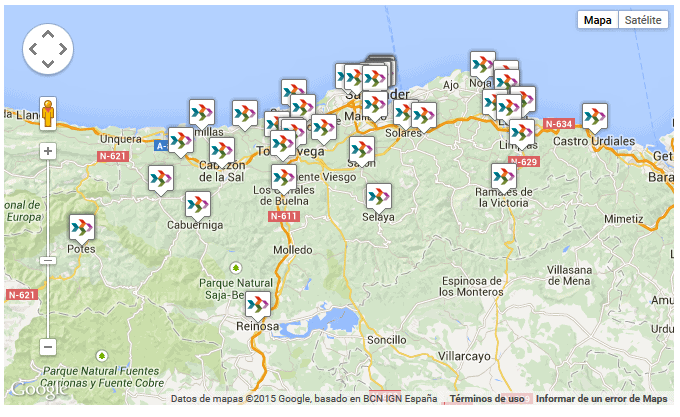Click the zoom slider handle
This screenshot has height=417, width=680.
click(48, 261)
